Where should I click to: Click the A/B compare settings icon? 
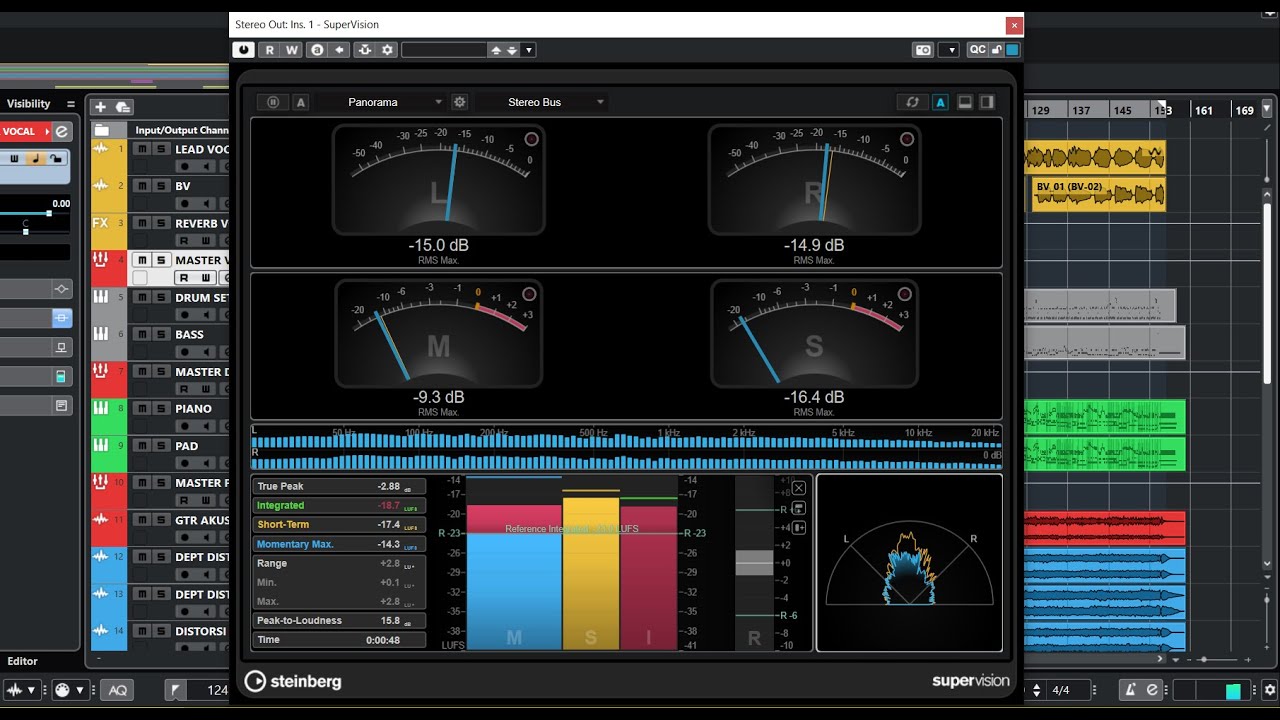point(317,50)
